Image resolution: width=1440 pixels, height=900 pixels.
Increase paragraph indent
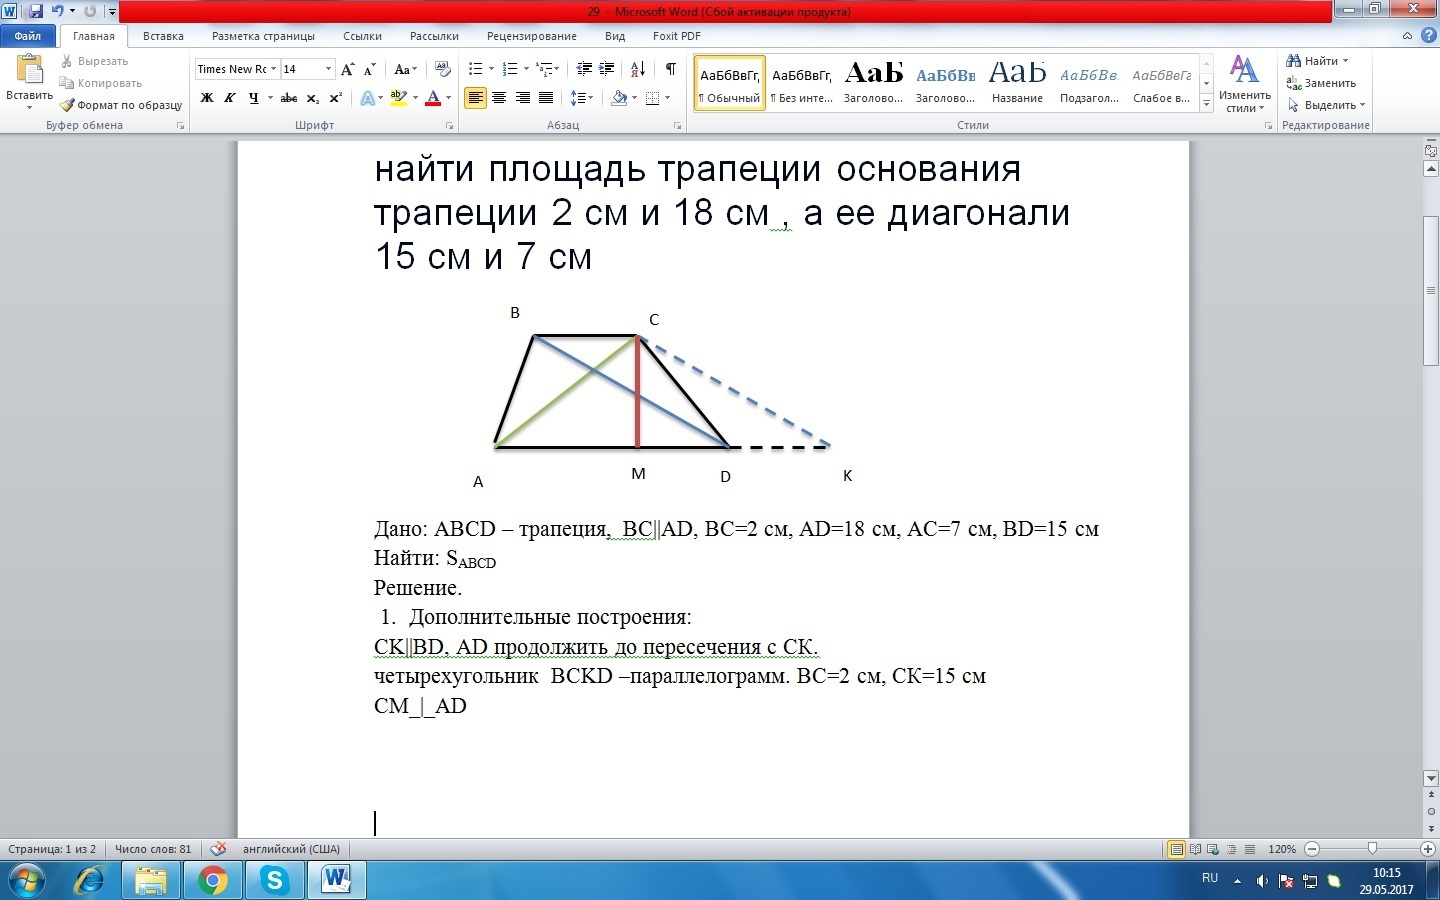coord(607,69)
